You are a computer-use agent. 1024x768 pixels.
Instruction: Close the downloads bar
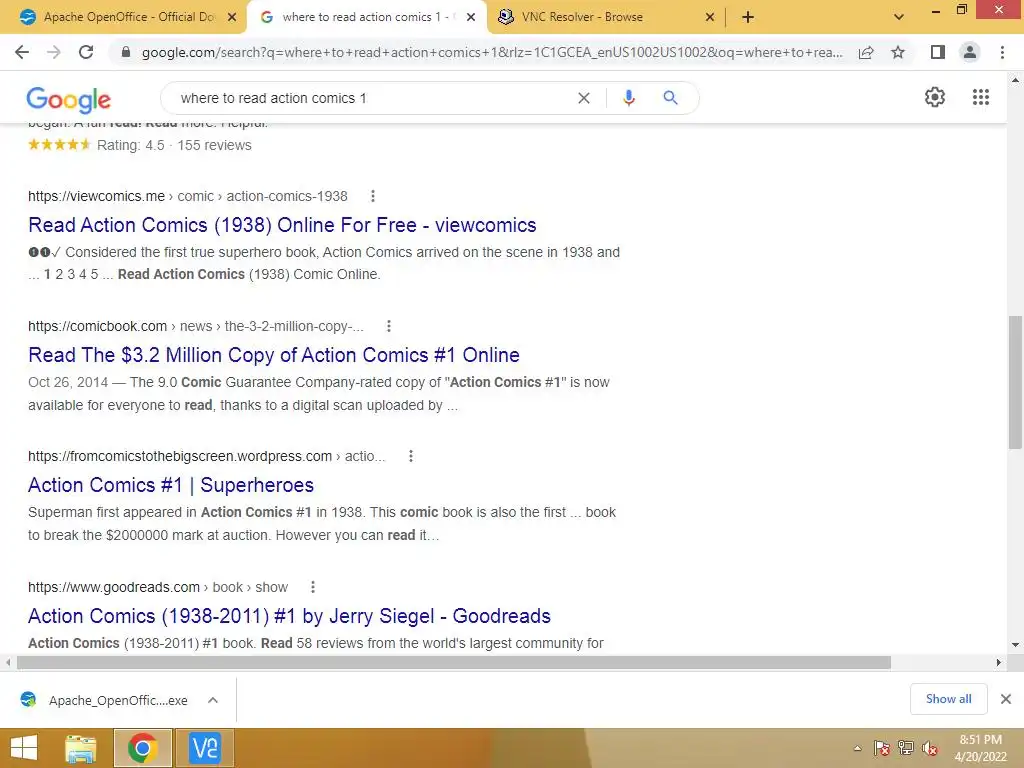1006,699
